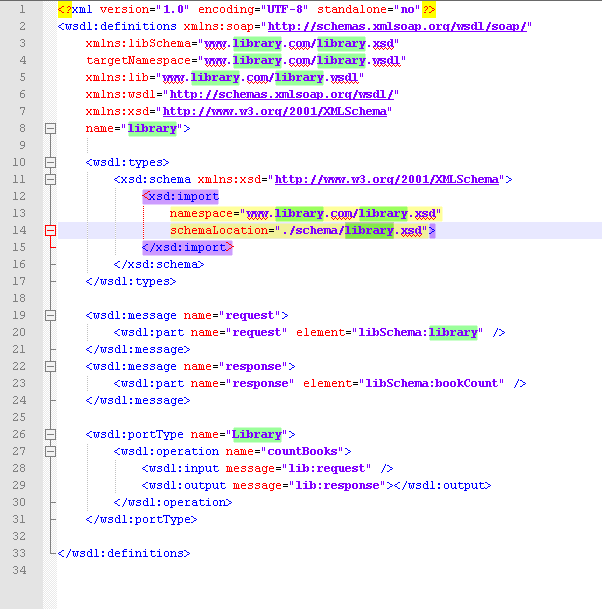Collapse the response message fold marker on line 22
This screenshot has height=609, width=602.
click(50, 366)
